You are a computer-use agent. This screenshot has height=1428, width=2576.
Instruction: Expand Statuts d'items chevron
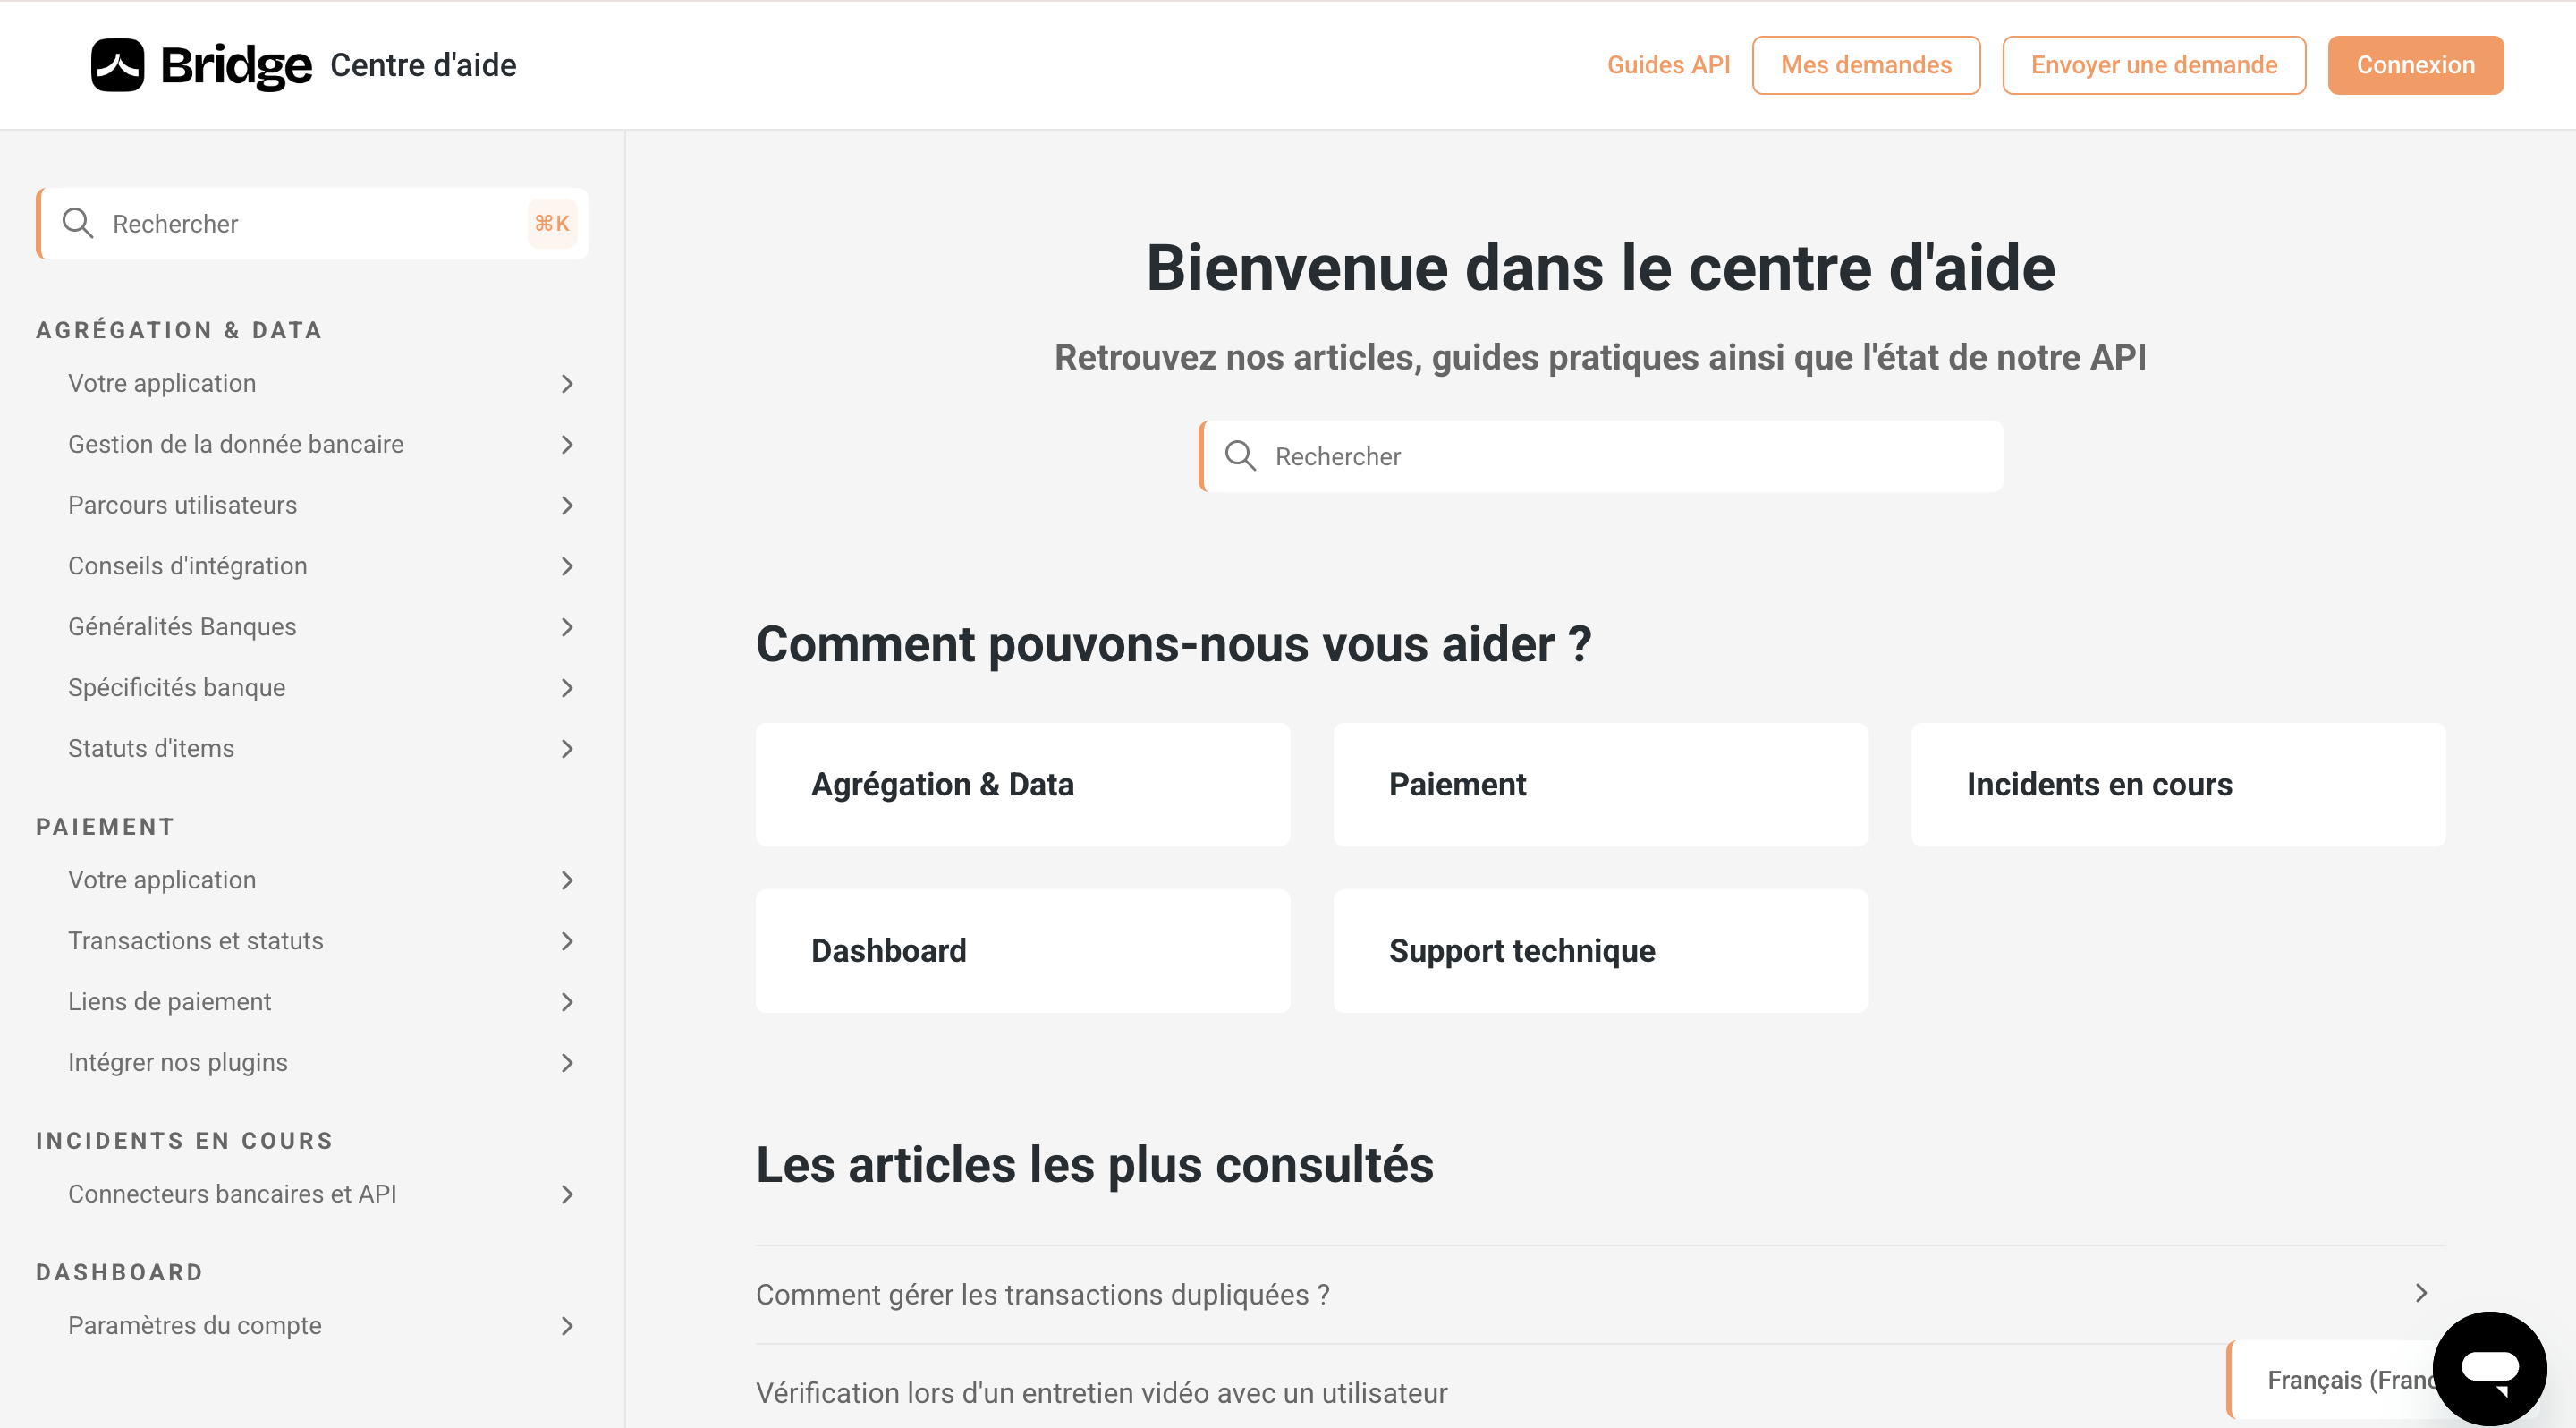click(x=567, y=749)
